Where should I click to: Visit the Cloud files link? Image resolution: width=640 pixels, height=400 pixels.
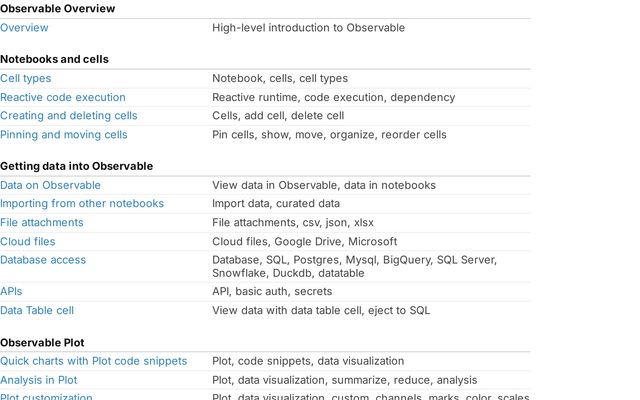click(x=28, y=242)
